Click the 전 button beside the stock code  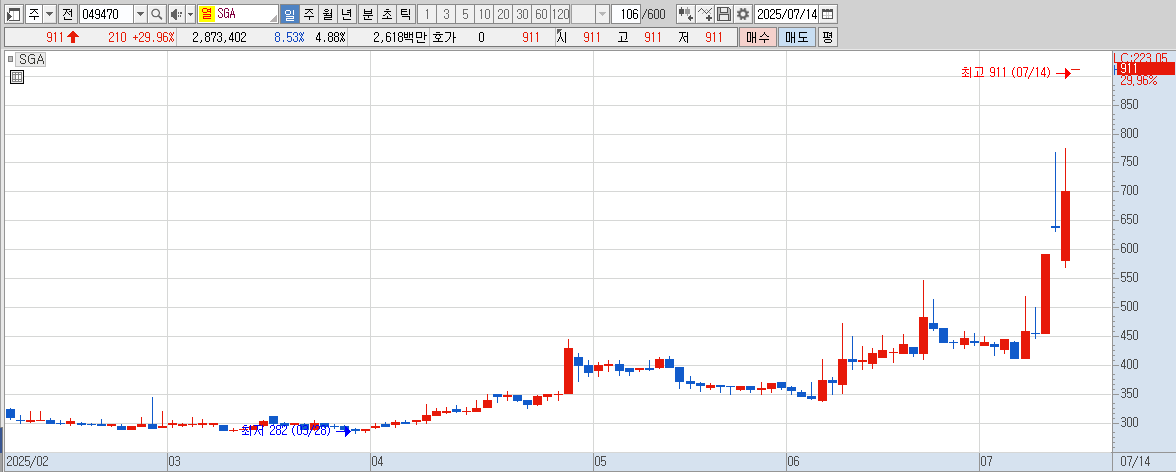(68, 14)
